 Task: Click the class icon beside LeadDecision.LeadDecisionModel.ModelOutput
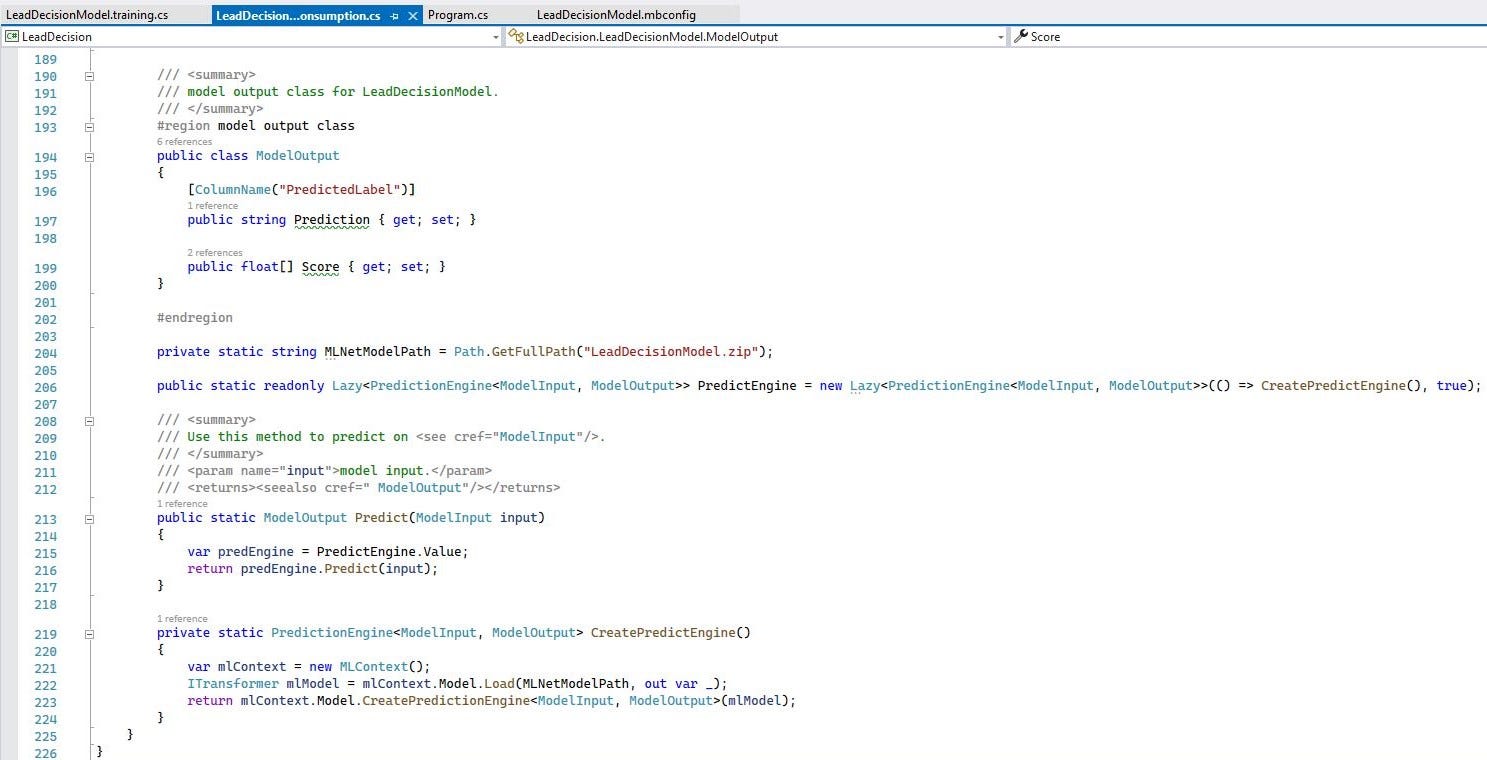[x=515, y=37]
